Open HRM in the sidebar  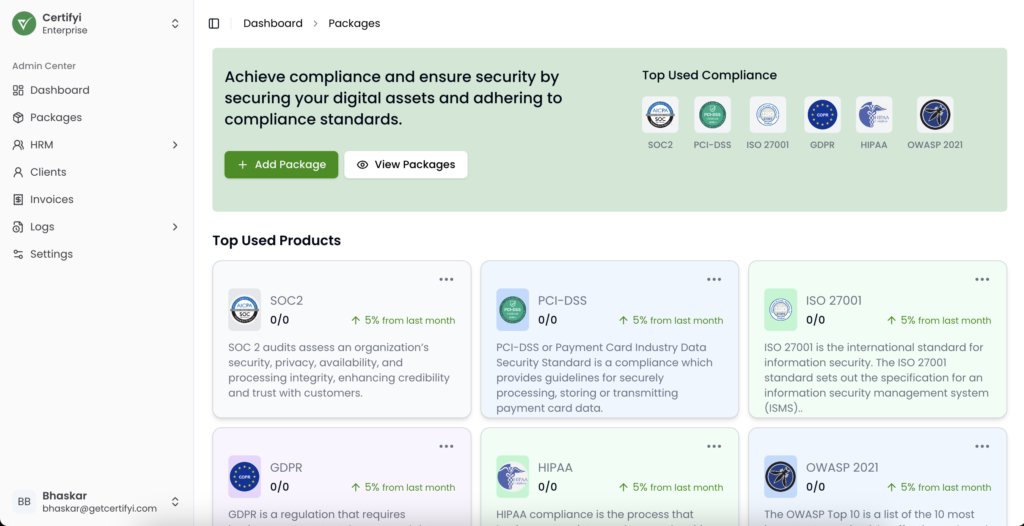pos(97,145)
